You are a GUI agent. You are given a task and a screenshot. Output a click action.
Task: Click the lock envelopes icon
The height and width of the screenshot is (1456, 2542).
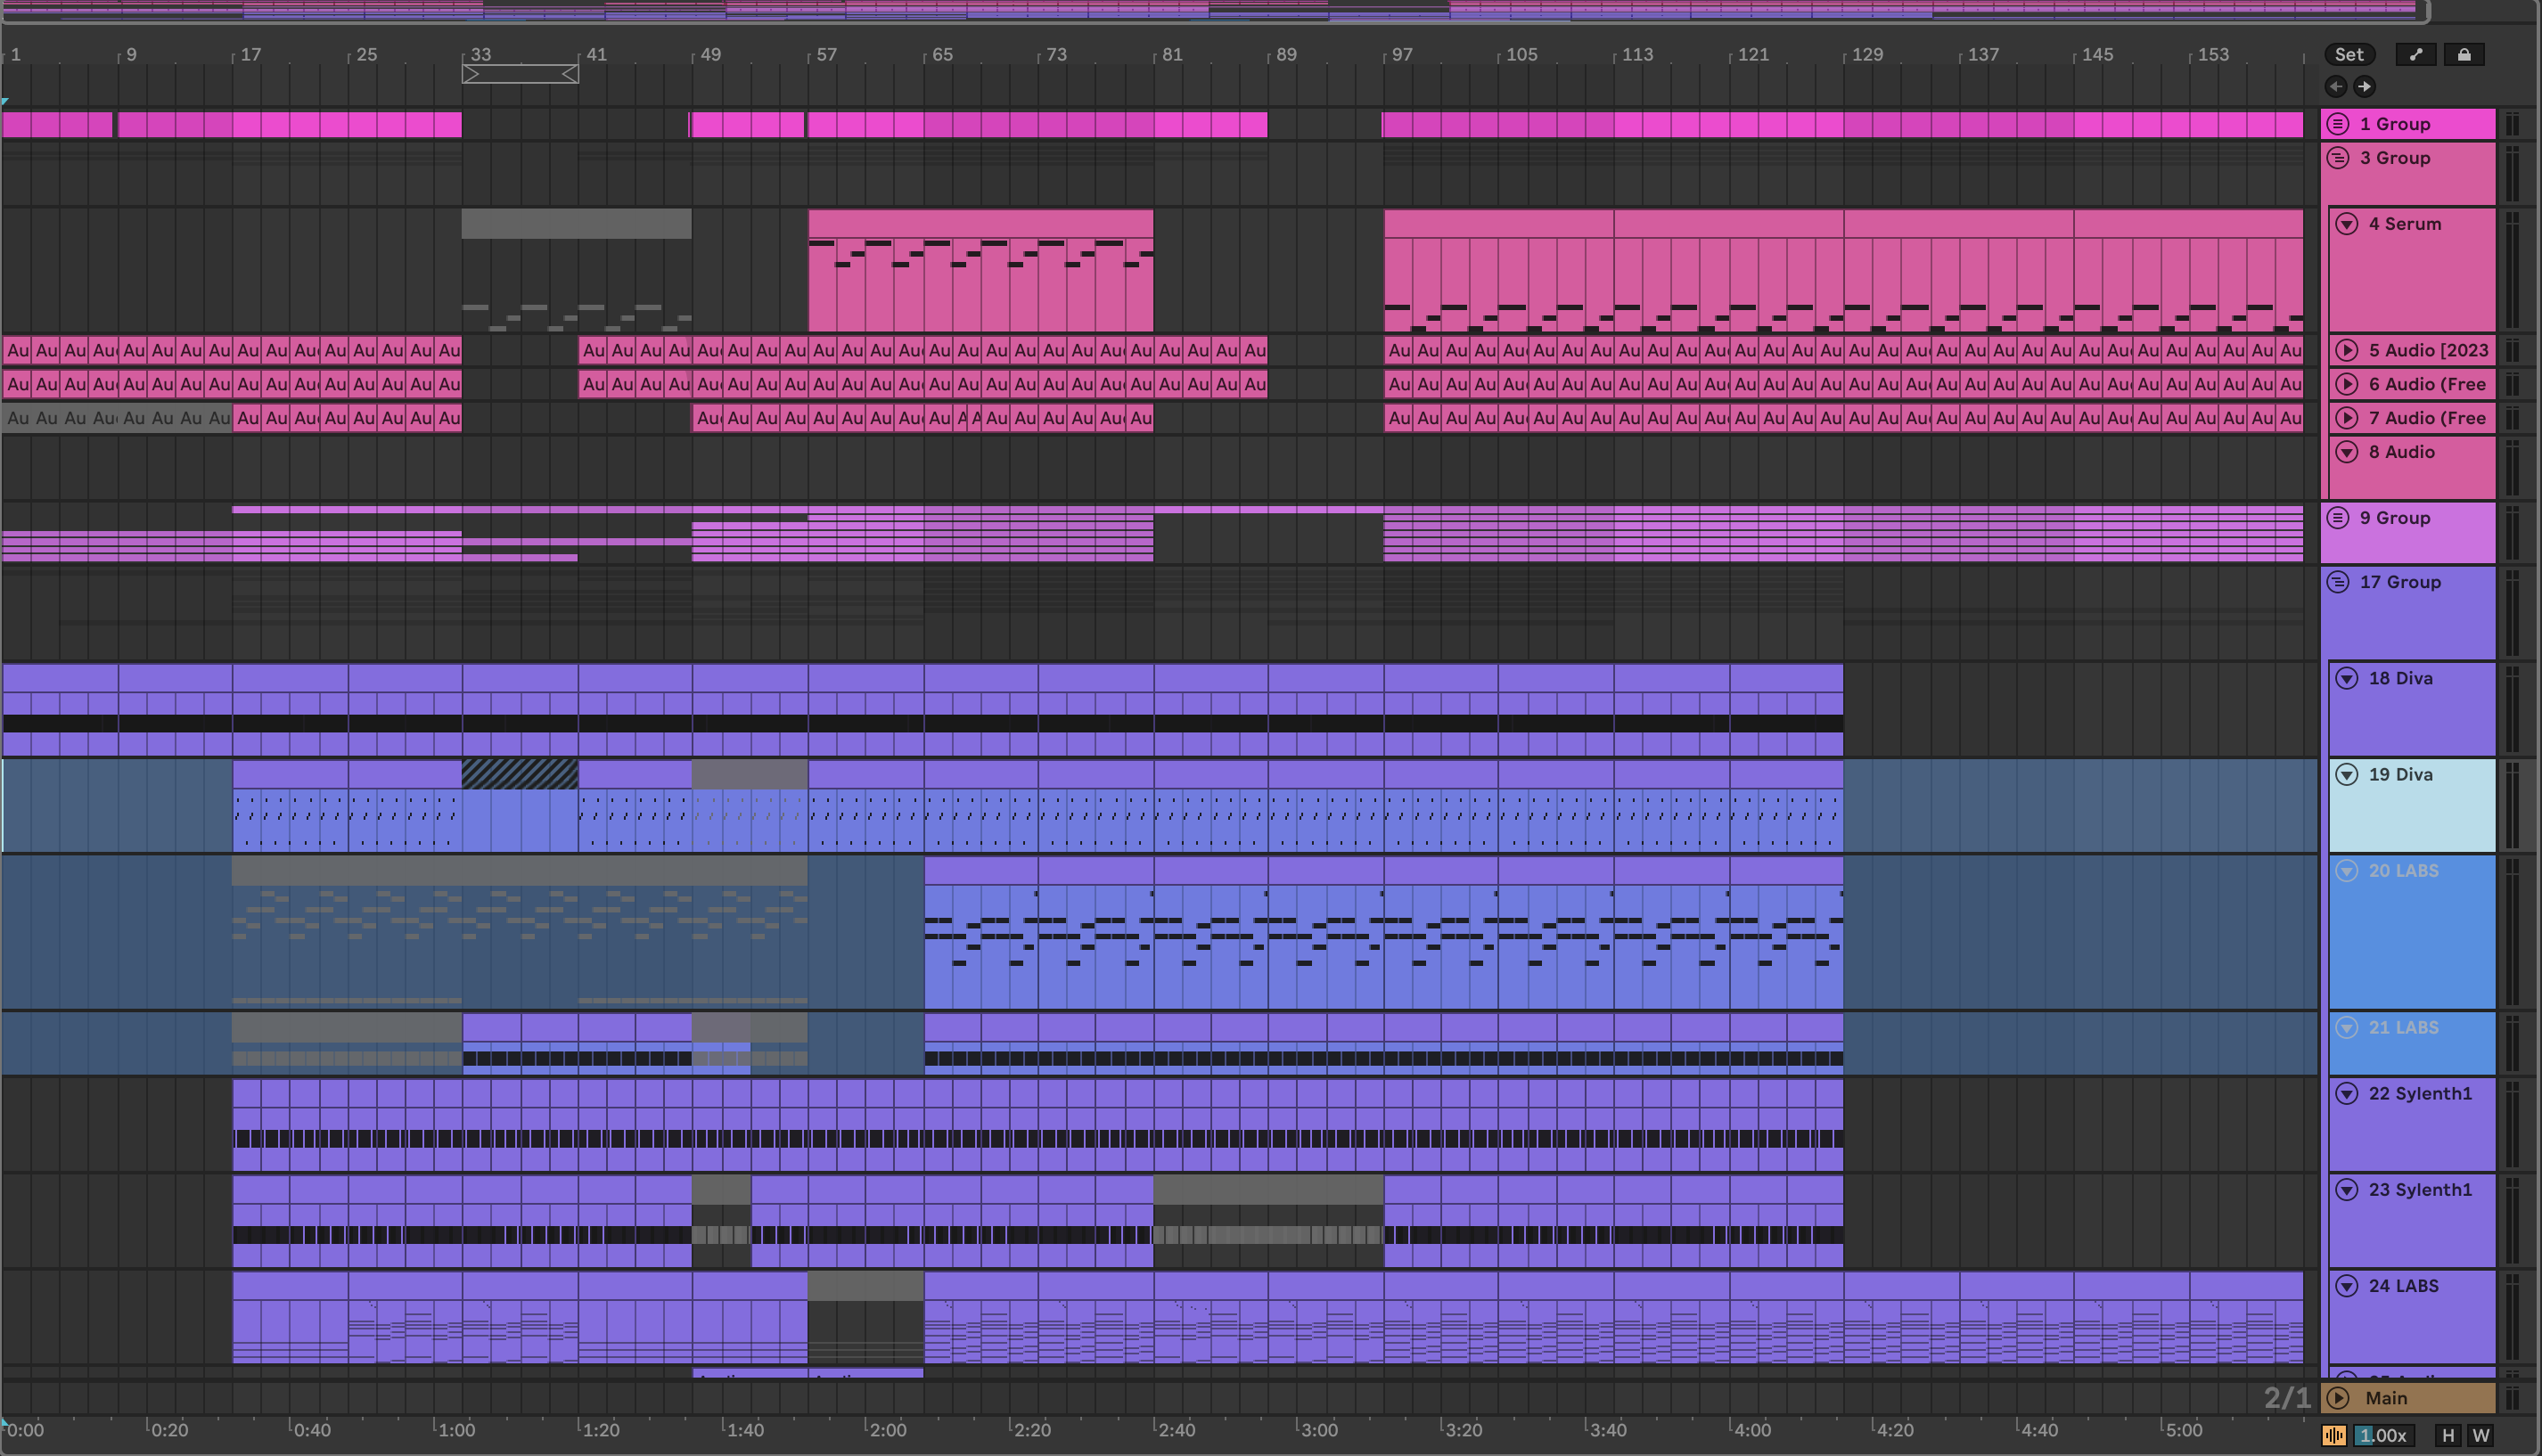pyautogui.click(x=2464, y=55)
